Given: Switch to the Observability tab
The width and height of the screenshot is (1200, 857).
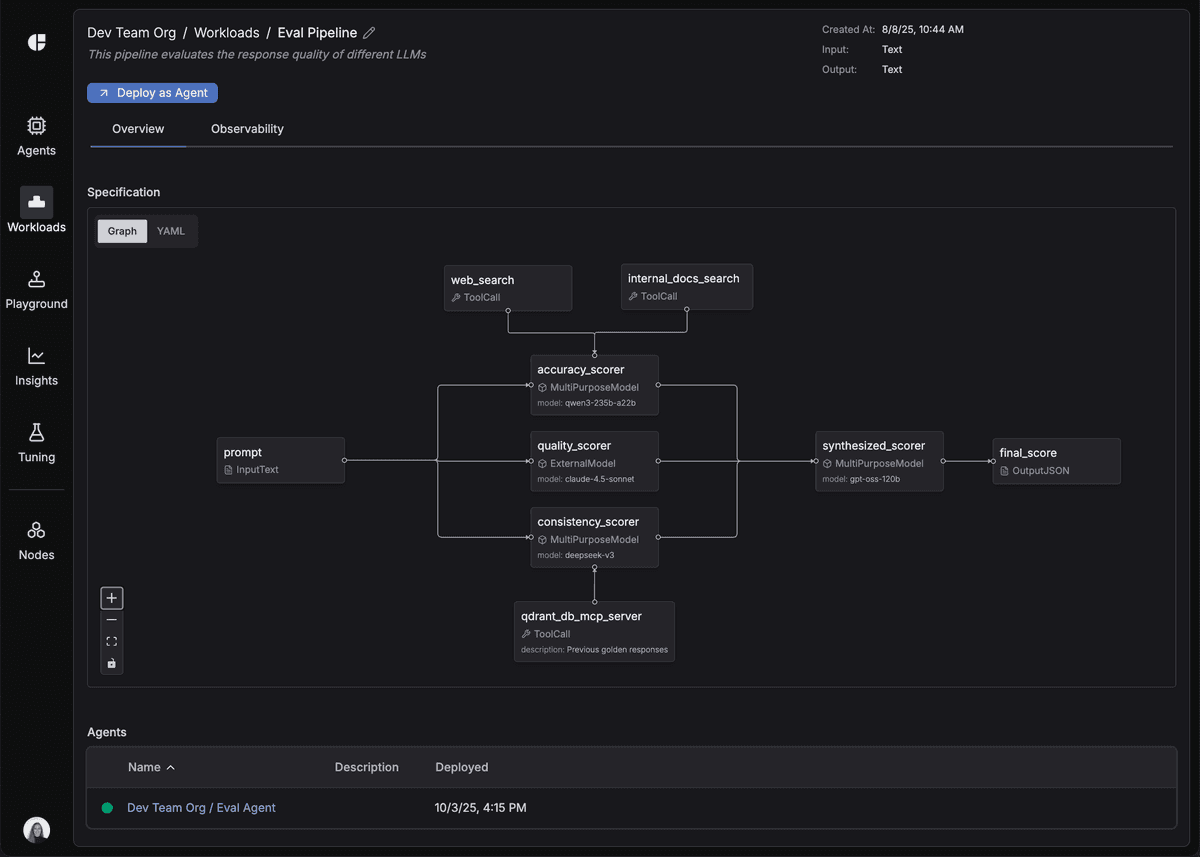Looking at the screenshot, I should click(x=246, y=128).
